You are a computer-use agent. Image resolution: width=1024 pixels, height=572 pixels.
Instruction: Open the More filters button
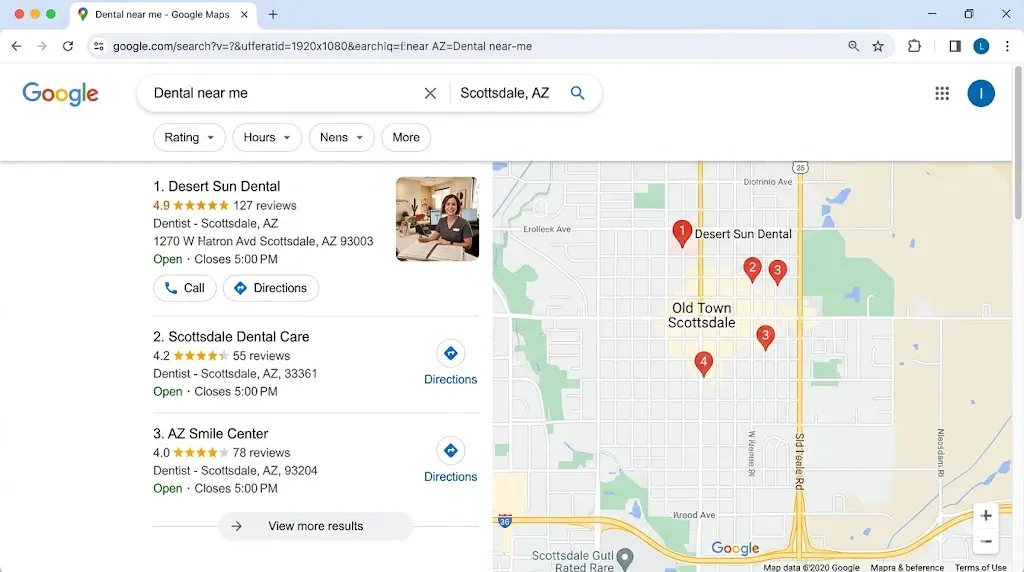[406, 137]
